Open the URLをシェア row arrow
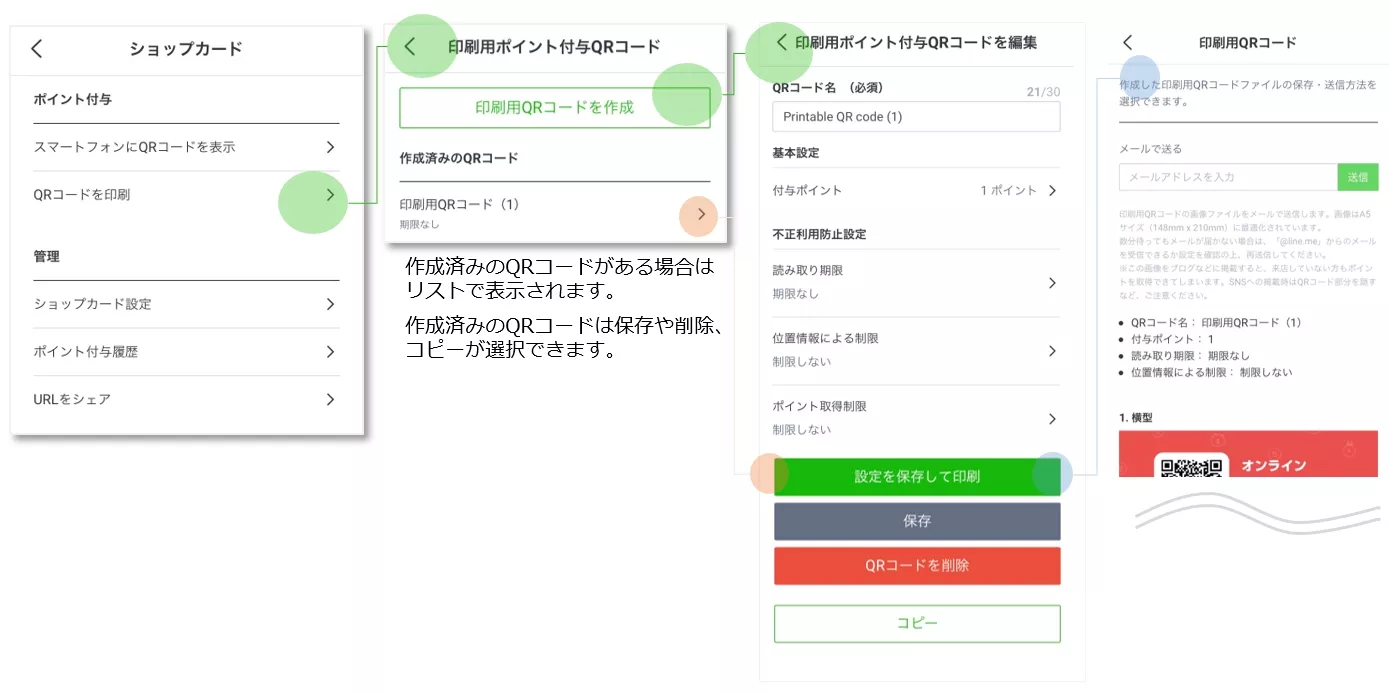 click(330, 399)
